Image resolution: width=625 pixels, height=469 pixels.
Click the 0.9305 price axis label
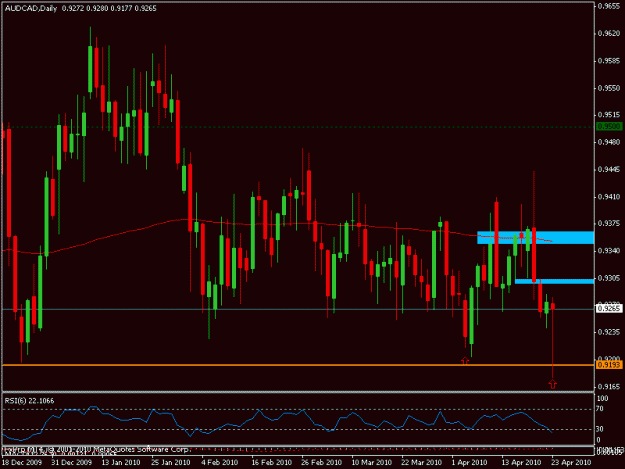tap(609, 278)
